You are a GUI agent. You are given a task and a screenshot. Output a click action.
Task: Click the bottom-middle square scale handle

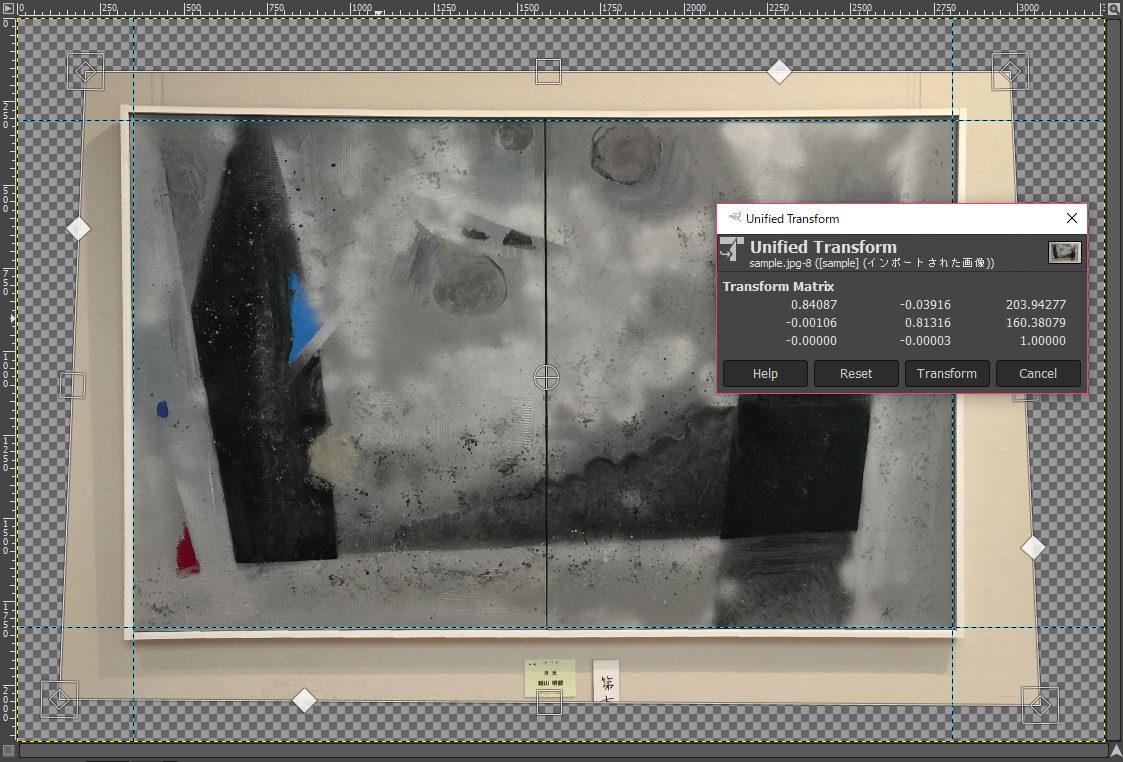click(549, 703)
